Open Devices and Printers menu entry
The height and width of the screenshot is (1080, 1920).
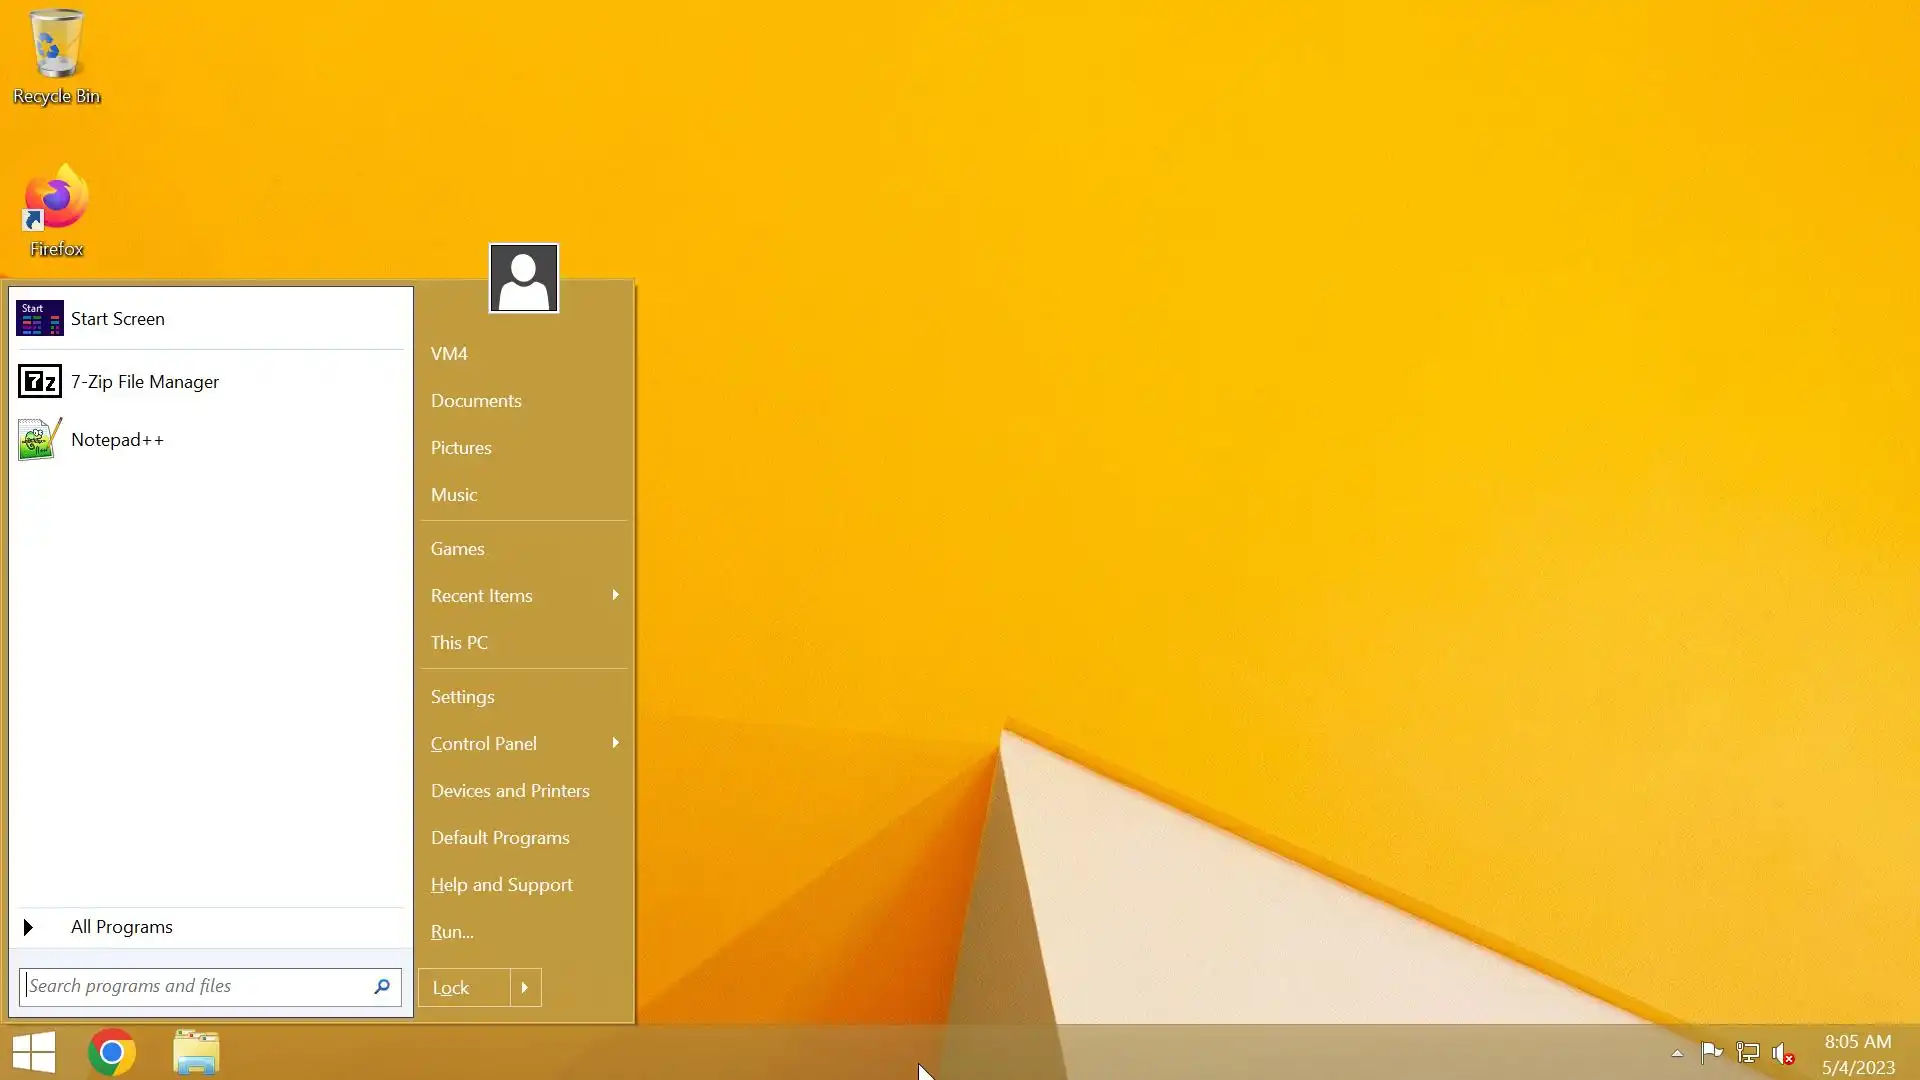click(510, 790)
